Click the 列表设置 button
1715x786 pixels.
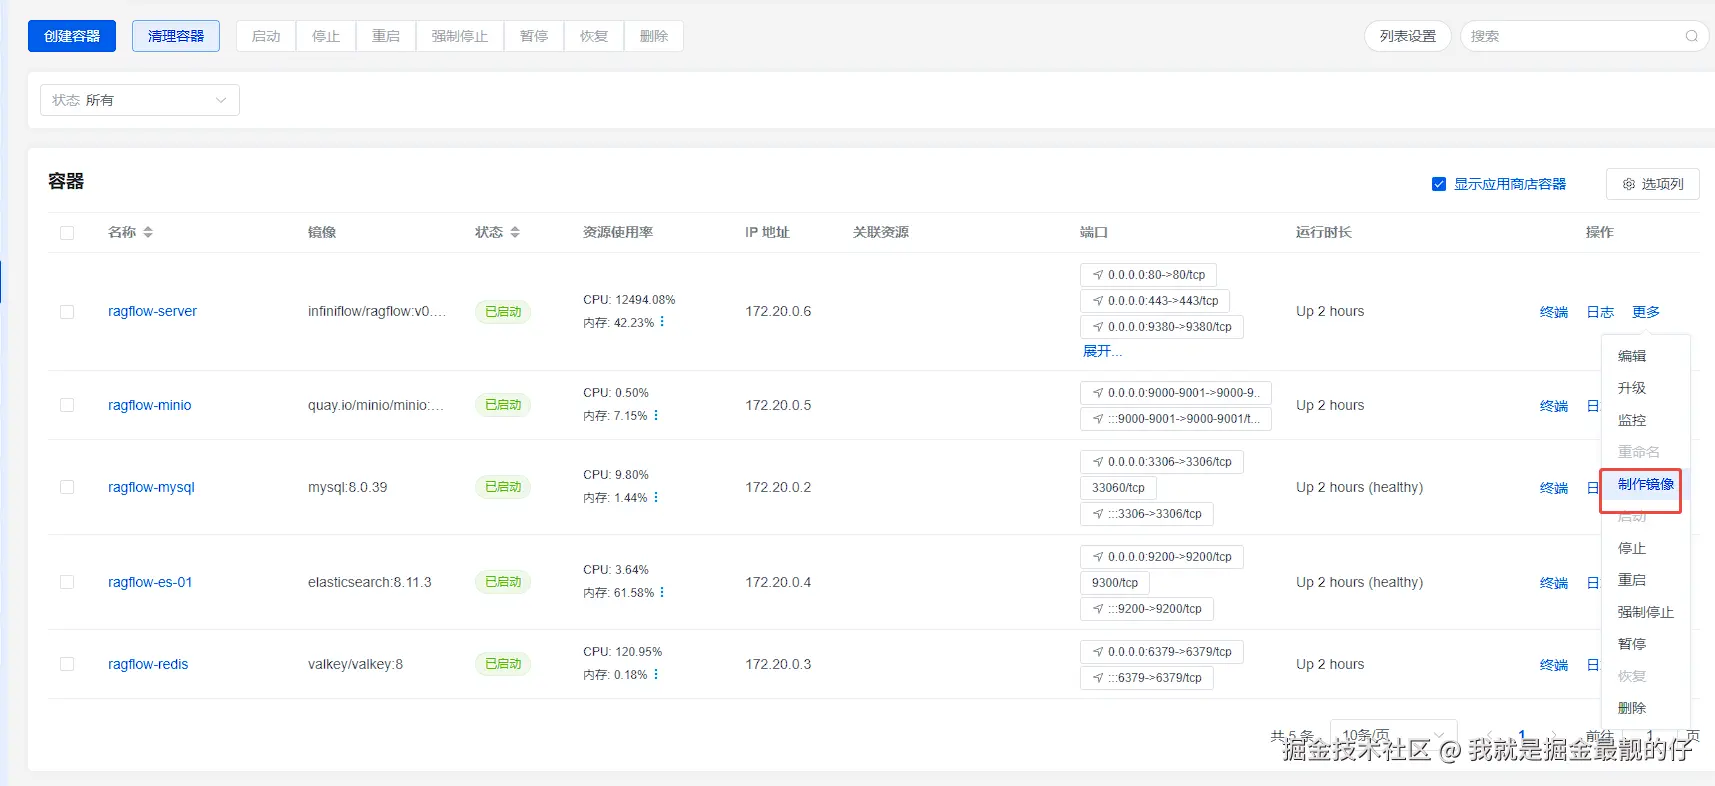click(x=1408, y=36)
